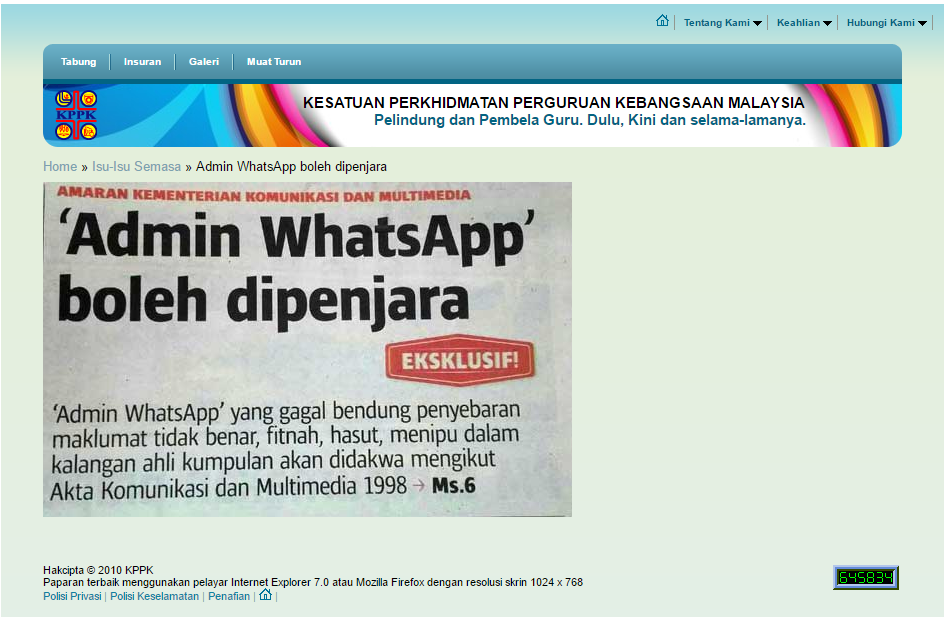This screenshot has width=948, height=624.
Task: Follow the Home breadcrumb link
Action: click(60, 167)
